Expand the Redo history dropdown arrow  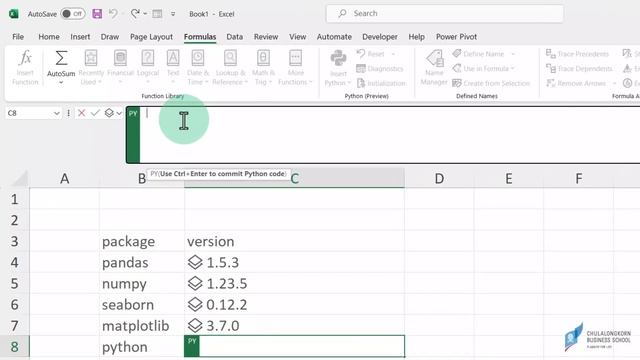click(x=145, y=14)
